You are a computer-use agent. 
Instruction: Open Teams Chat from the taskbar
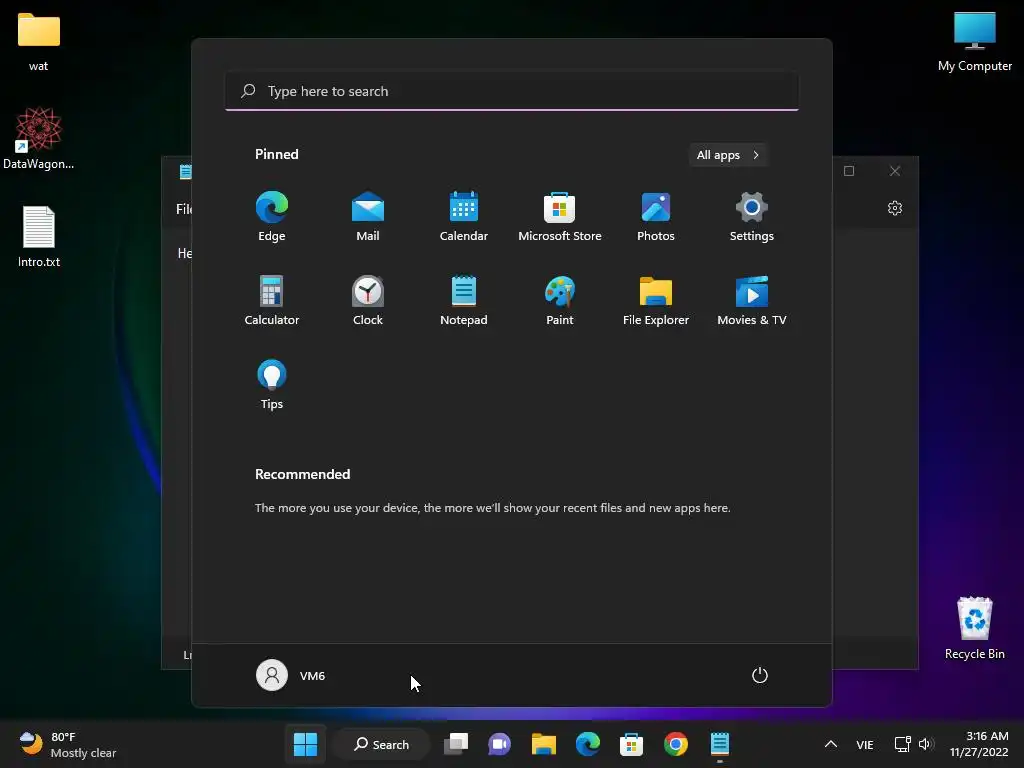(x=500, y=744)
